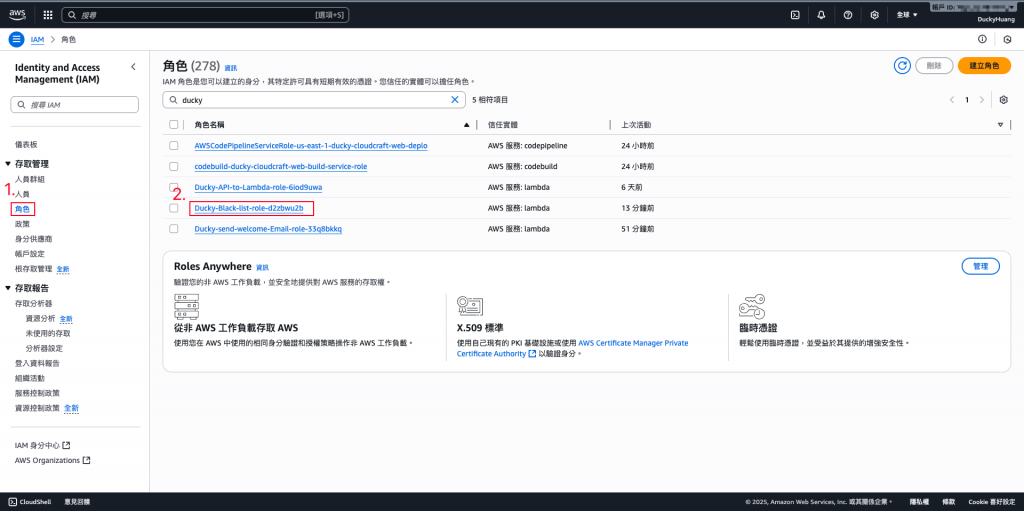Image resolution: width=1024 pixels, height=511 pixels.
Task: Open 儀表板 in the sidebar
Action: coord(26,144)
